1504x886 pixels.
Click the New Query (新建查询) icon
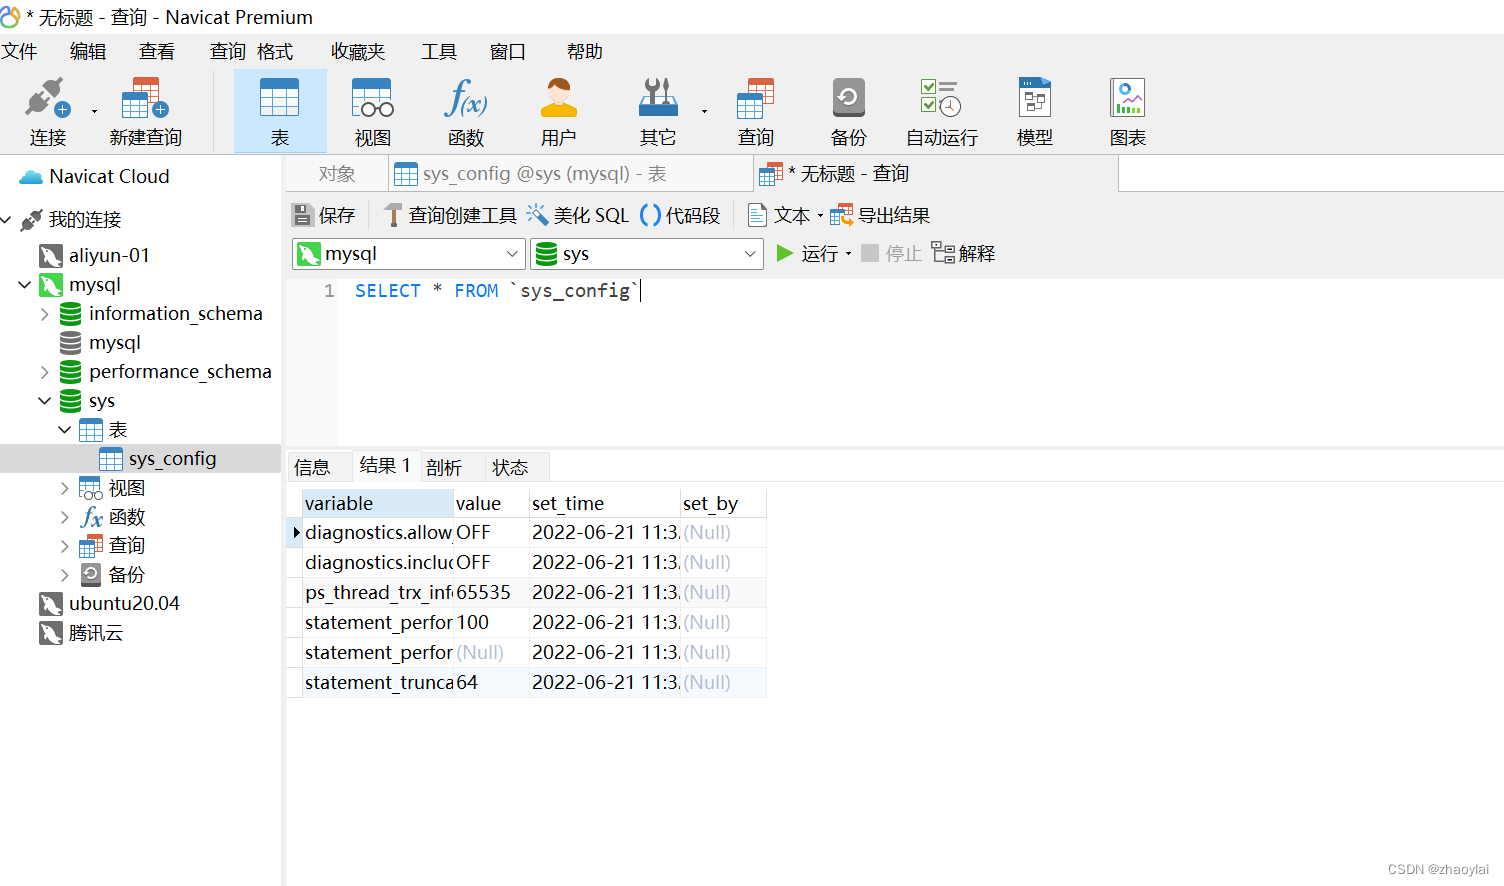[x=146, y=111]
